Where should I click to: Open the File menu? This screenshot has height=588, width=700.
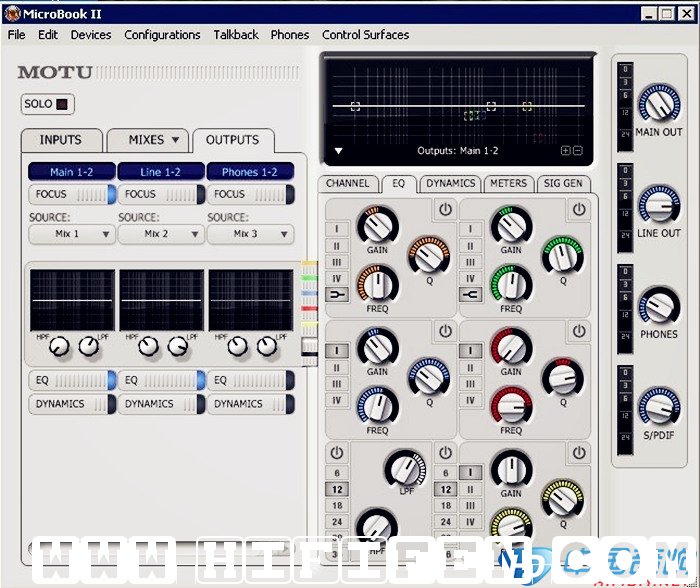(x=17, y=35)
